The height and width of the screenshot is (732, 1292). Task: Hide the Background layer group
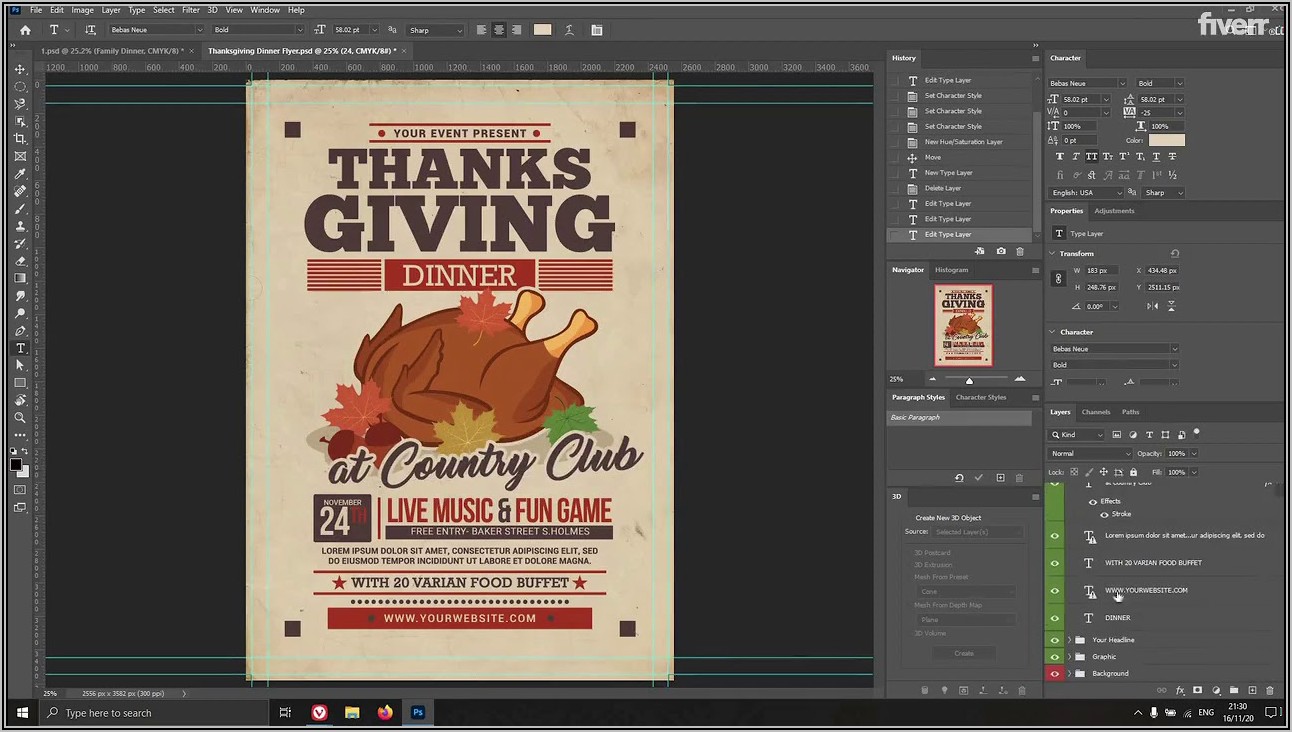(1054, 674)
